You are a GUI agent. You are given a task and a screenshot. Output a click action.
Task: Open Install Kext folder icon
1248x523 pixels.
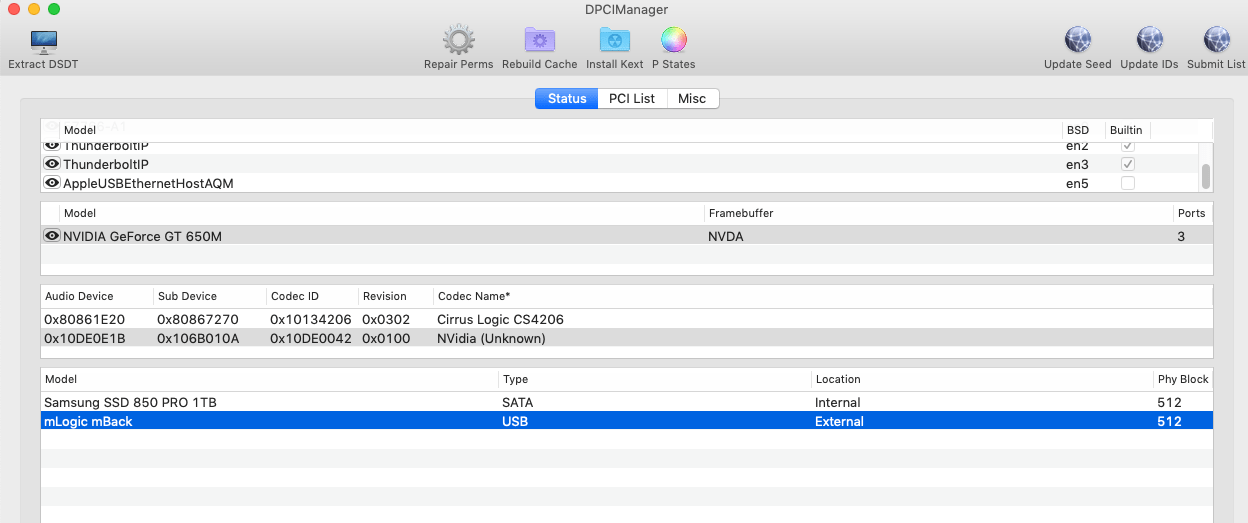click(x=615, y=41)
